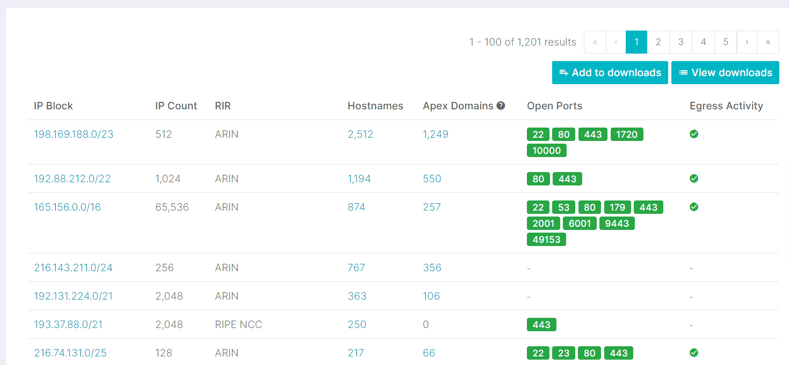Screen dimensions: 789x365
Task: Click port 23 badge
Action: [x=564, y=353]
